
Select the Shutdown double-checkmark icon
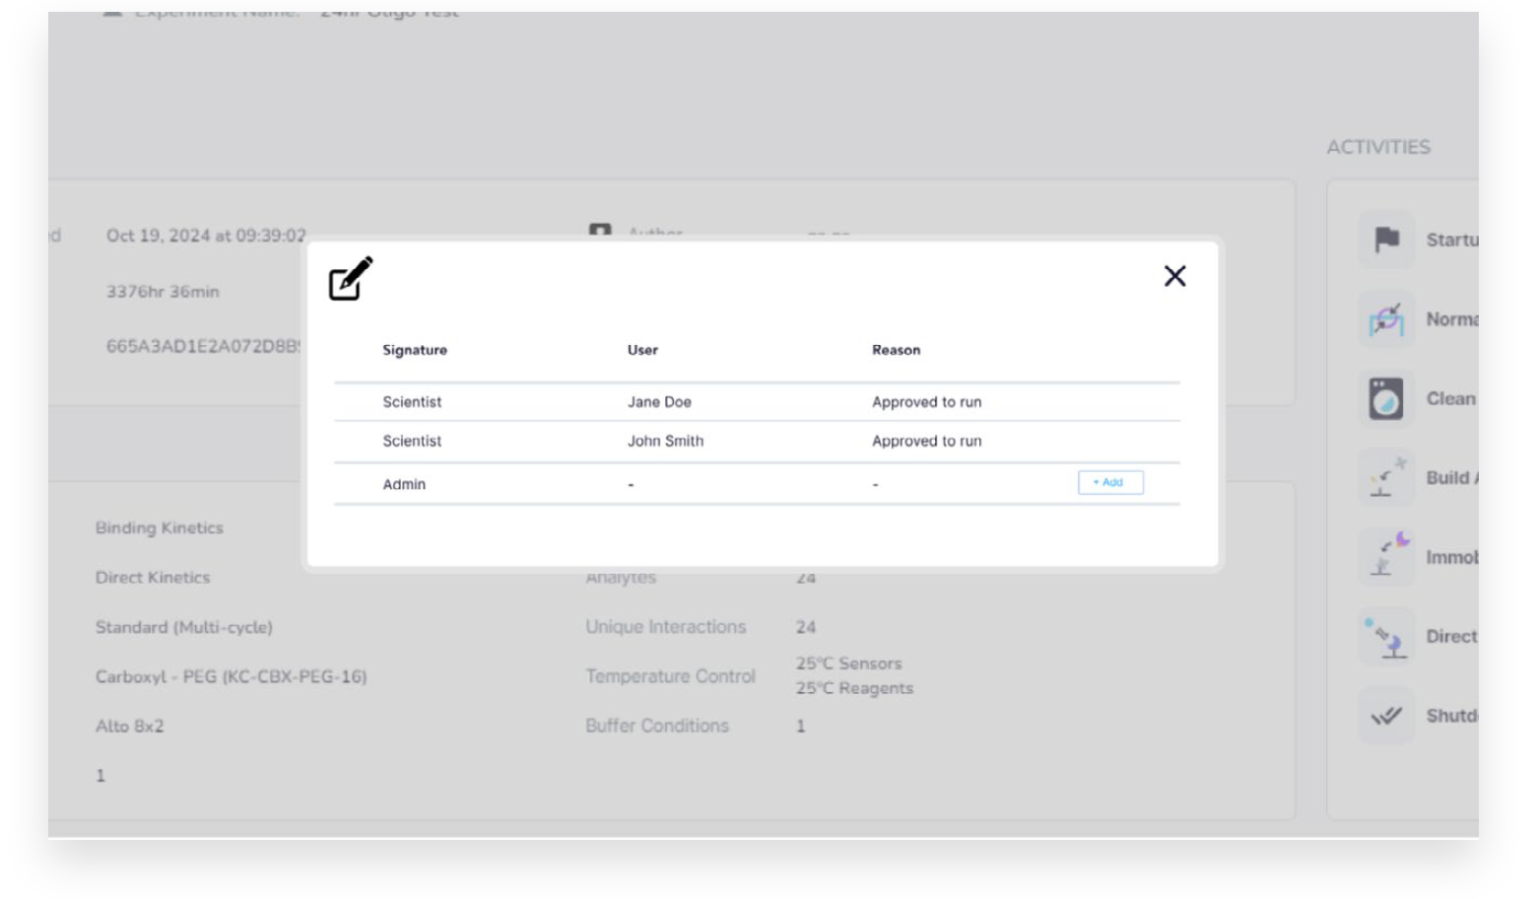coord(1386,716)
